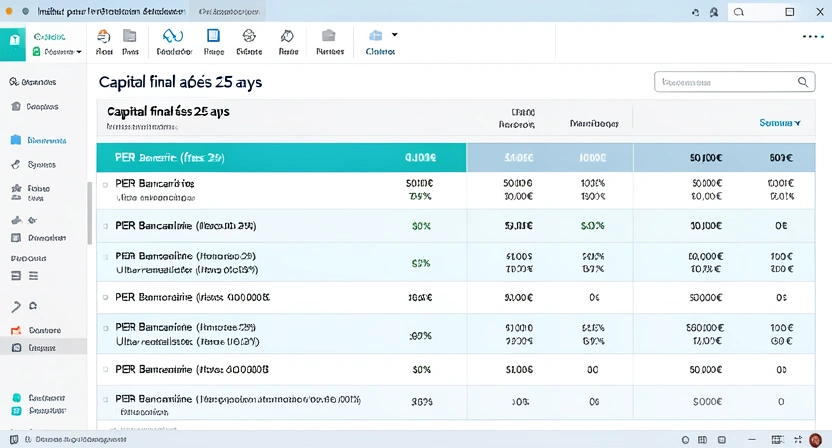This screenshot has height=448, width=832.
Task: Select the blue highlighted item in left sidebar
Action: pyautogui.click(x=40, y=141)
